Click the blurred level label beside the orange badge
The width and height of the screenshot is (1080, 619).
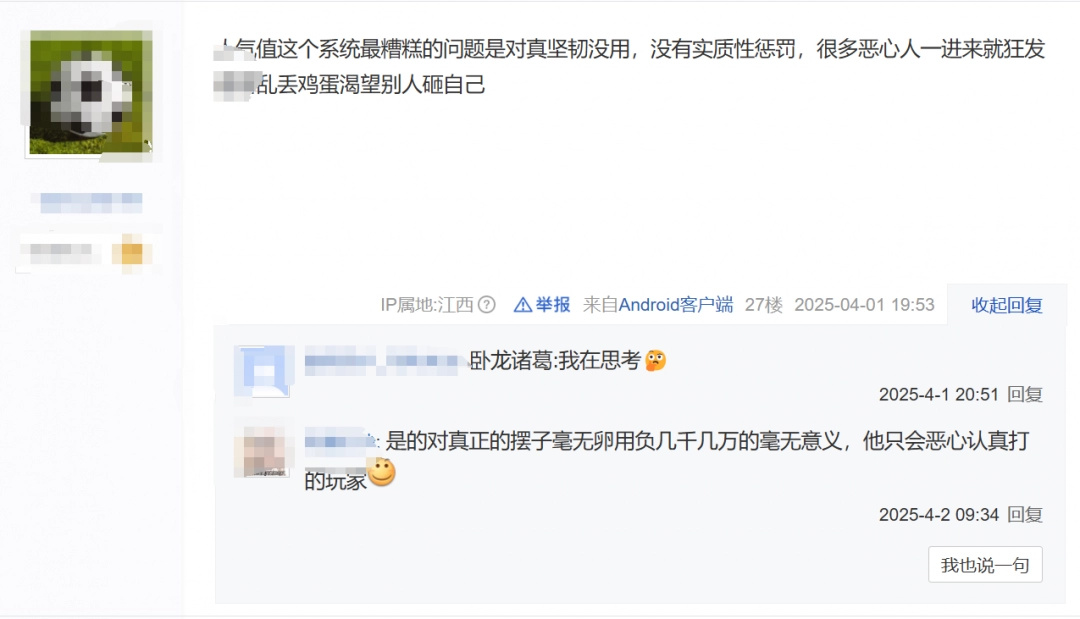[61, 253]
